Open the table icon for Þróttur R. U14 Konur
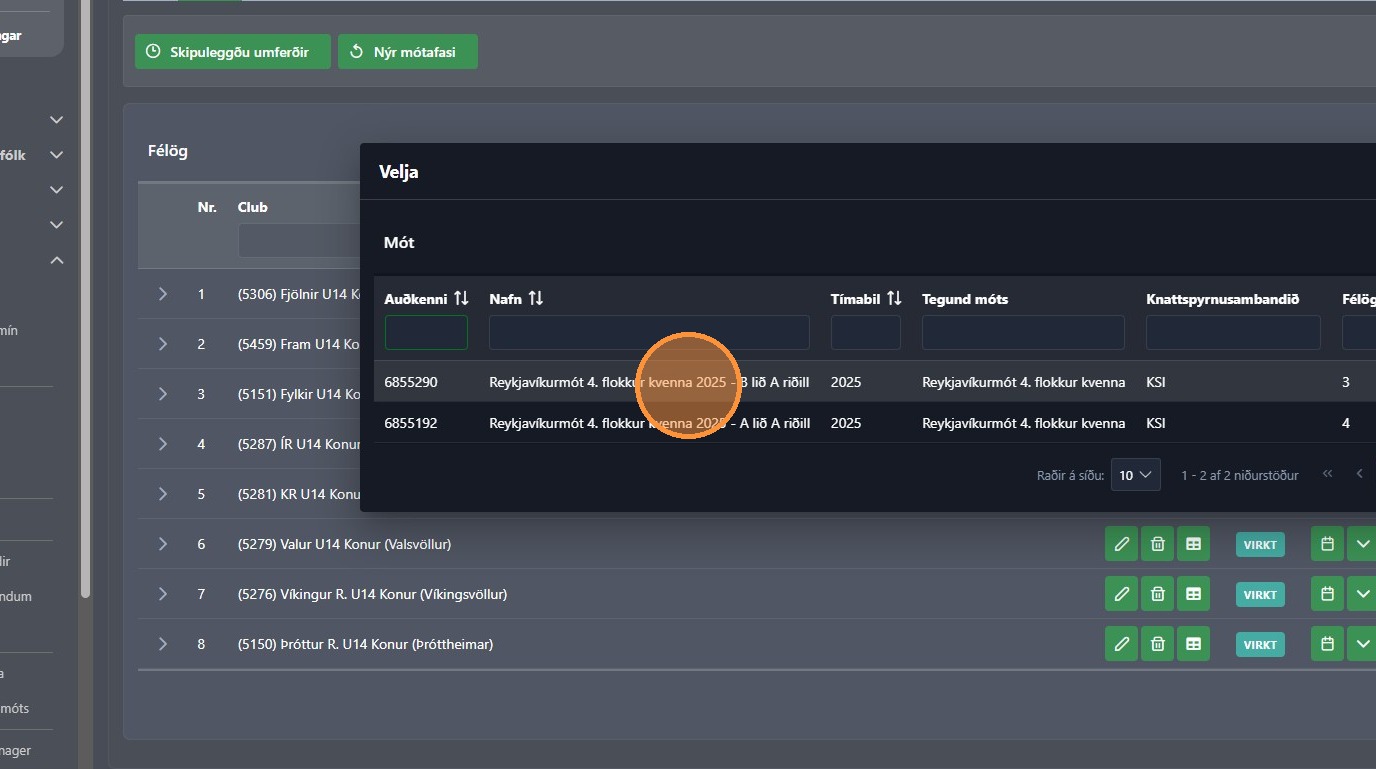The width and height of the screenshot is (1376, 769). click(1193, 644)
